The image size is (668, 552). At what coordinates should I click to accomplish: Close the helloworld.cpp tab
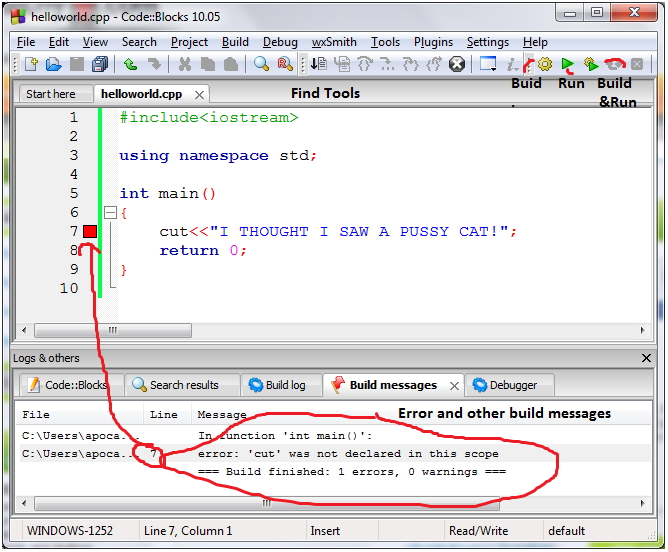200,94
